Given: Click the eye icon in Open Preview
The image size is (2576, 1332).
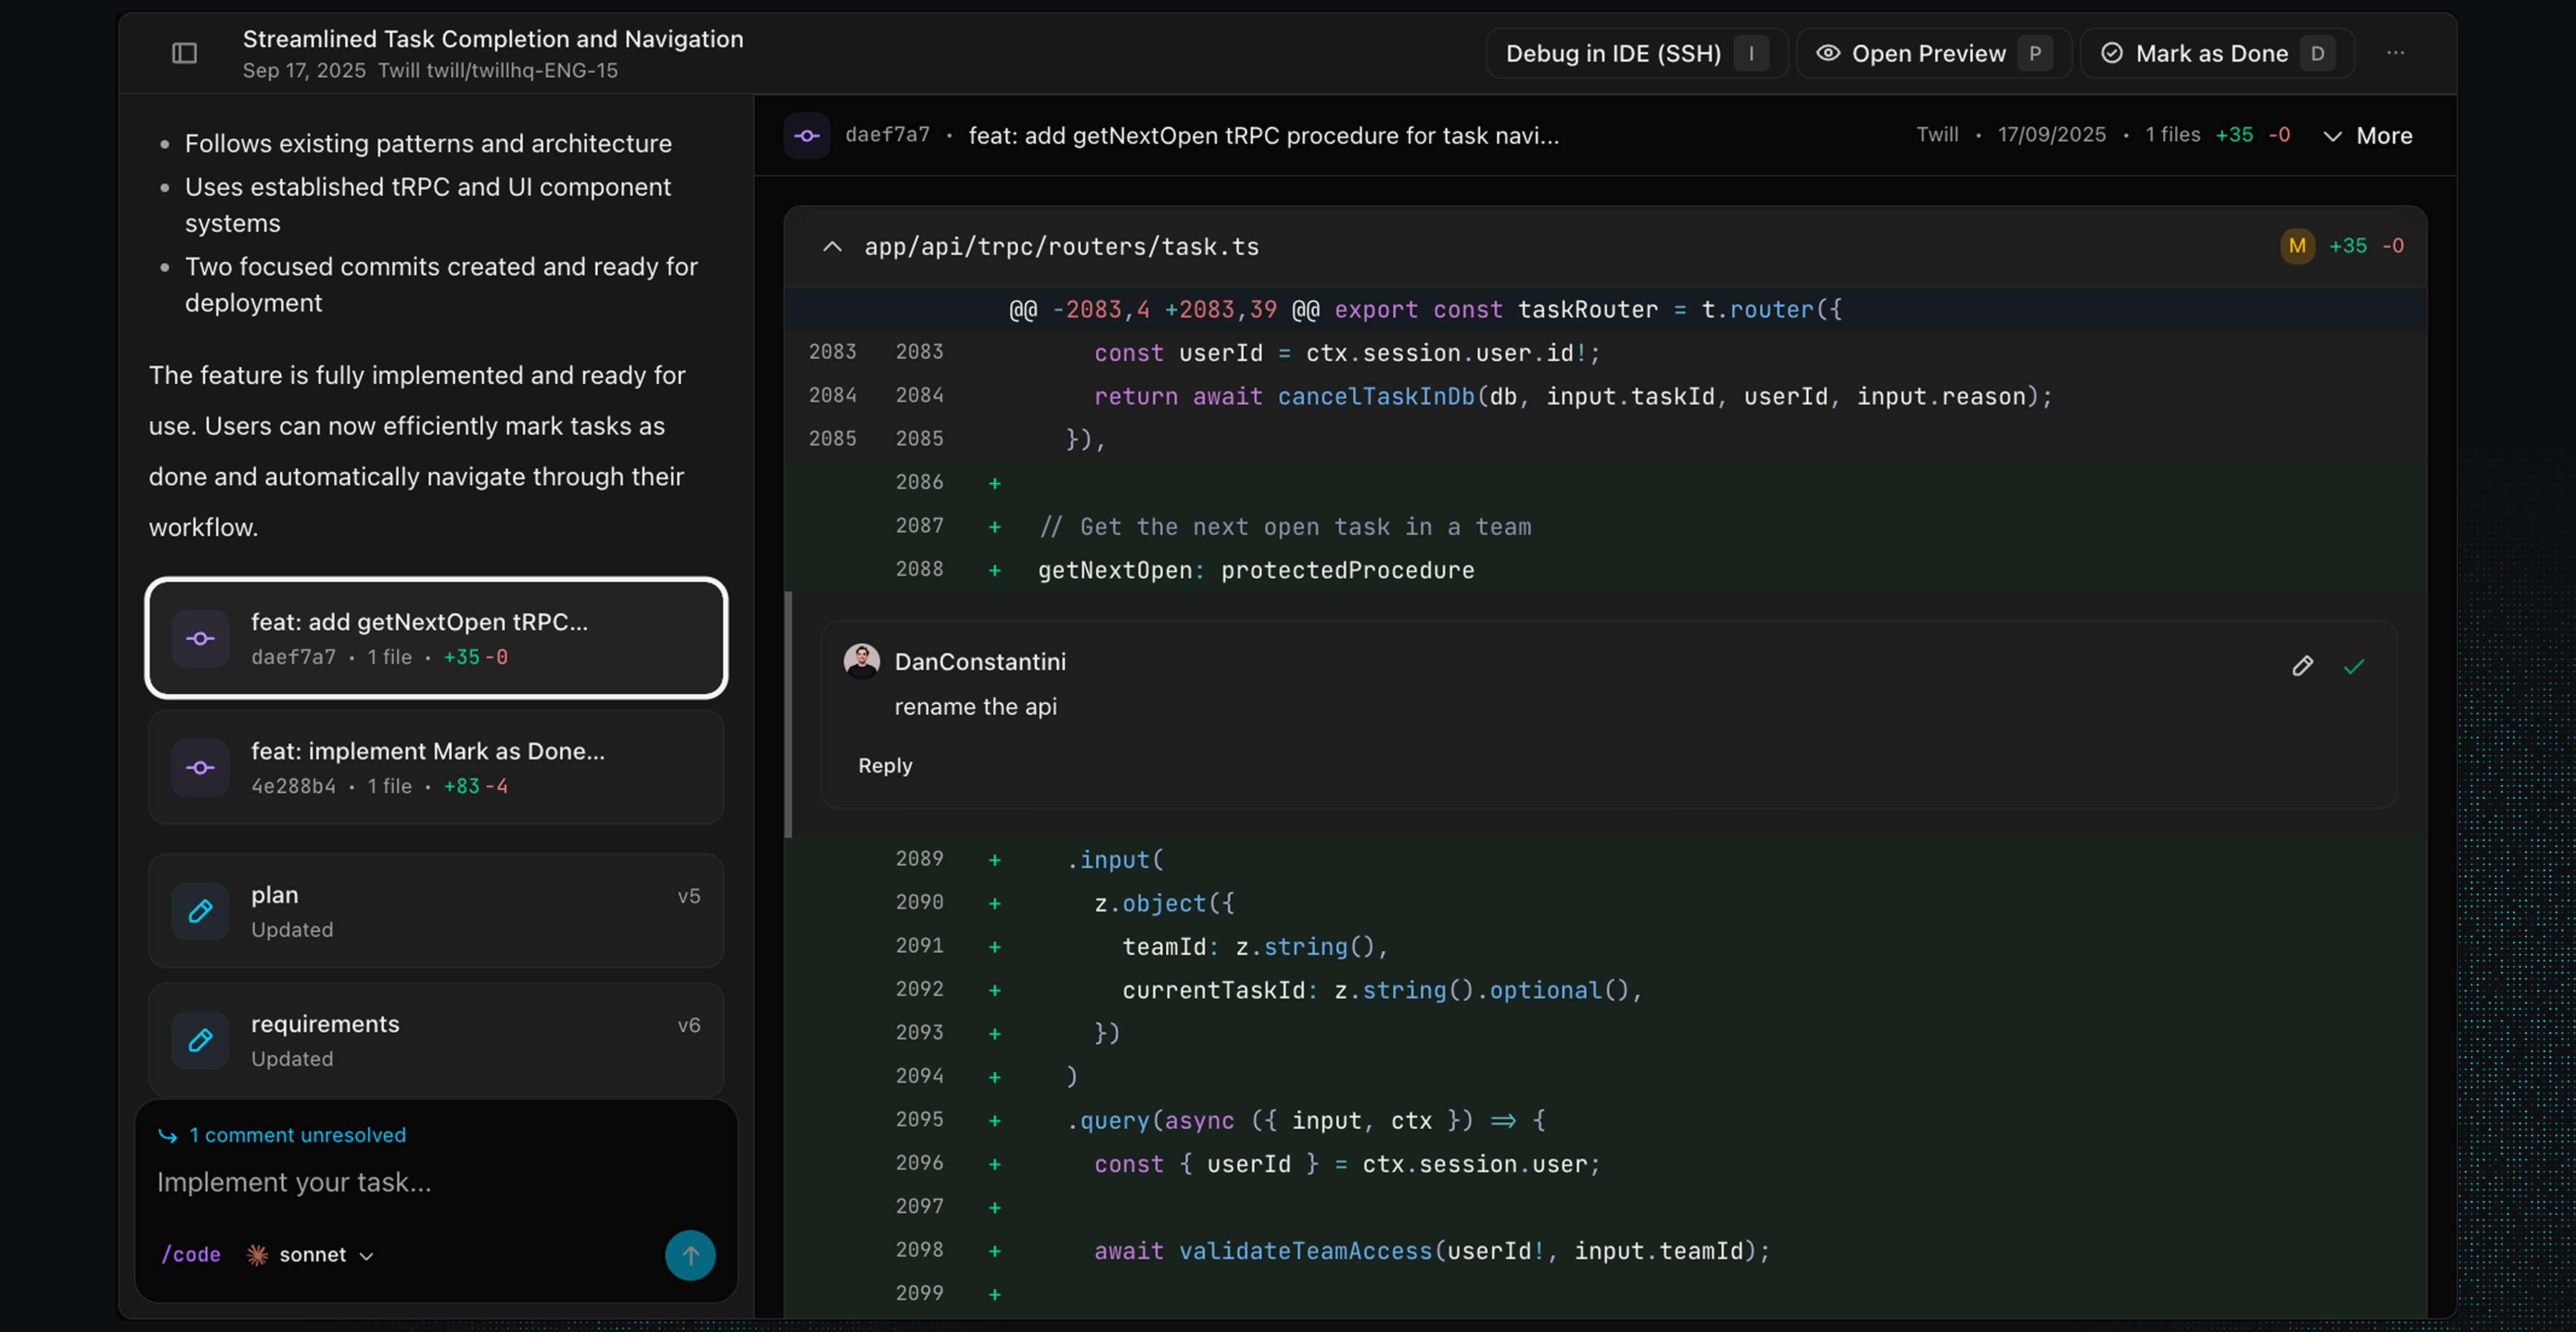Looking at the screenshot, I should coord(1827,53).
